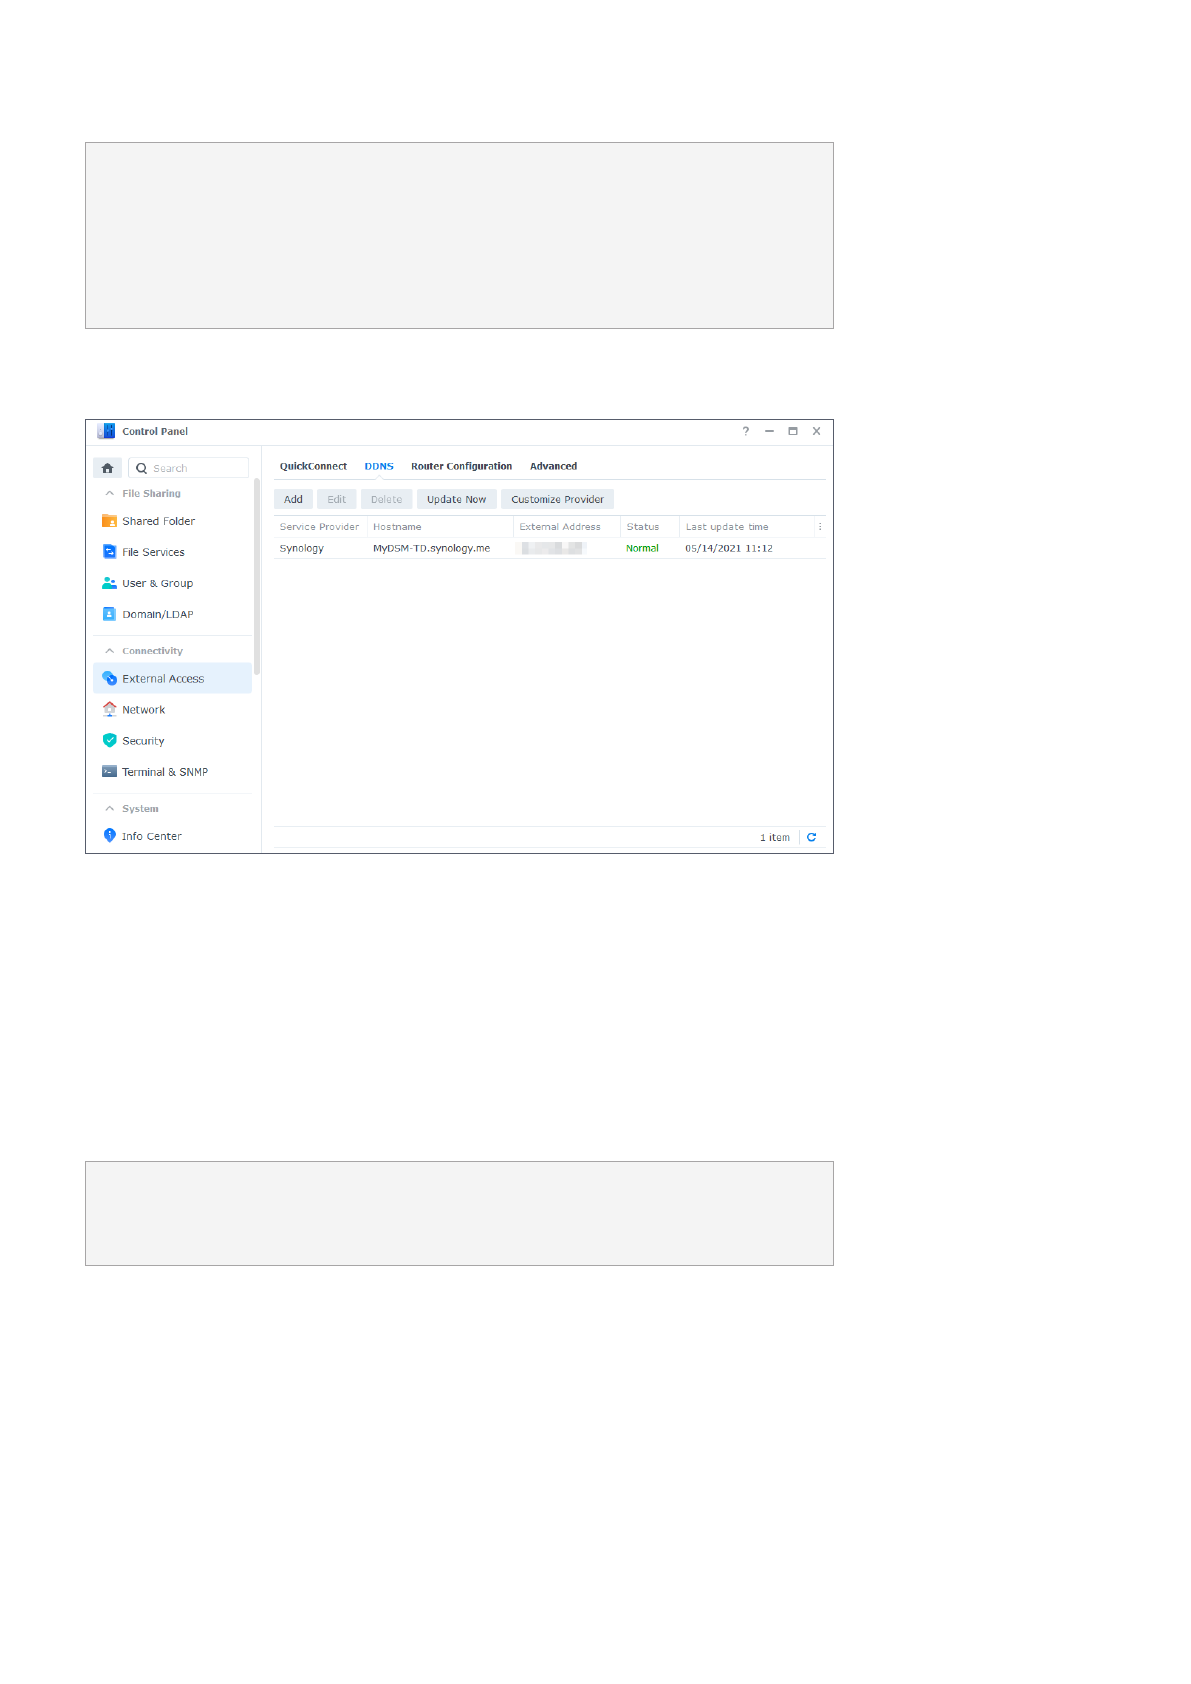Click the refresh icon at list bottom
1191x1684 pixels.
[811, 838]
